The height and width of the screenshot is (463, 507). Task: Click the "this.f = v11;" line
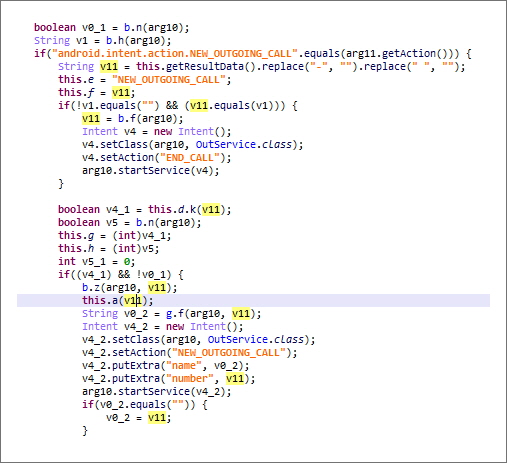coord(97,92)
